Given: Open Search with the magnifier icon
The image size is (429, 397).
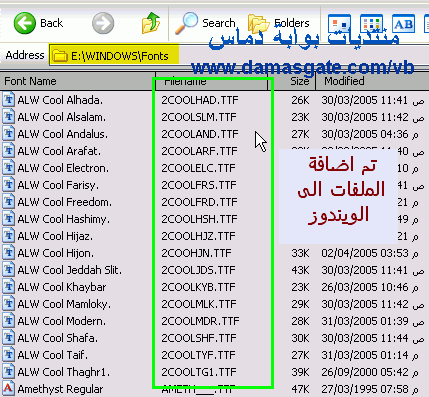Looking at the screenshot, I should 186,23.
